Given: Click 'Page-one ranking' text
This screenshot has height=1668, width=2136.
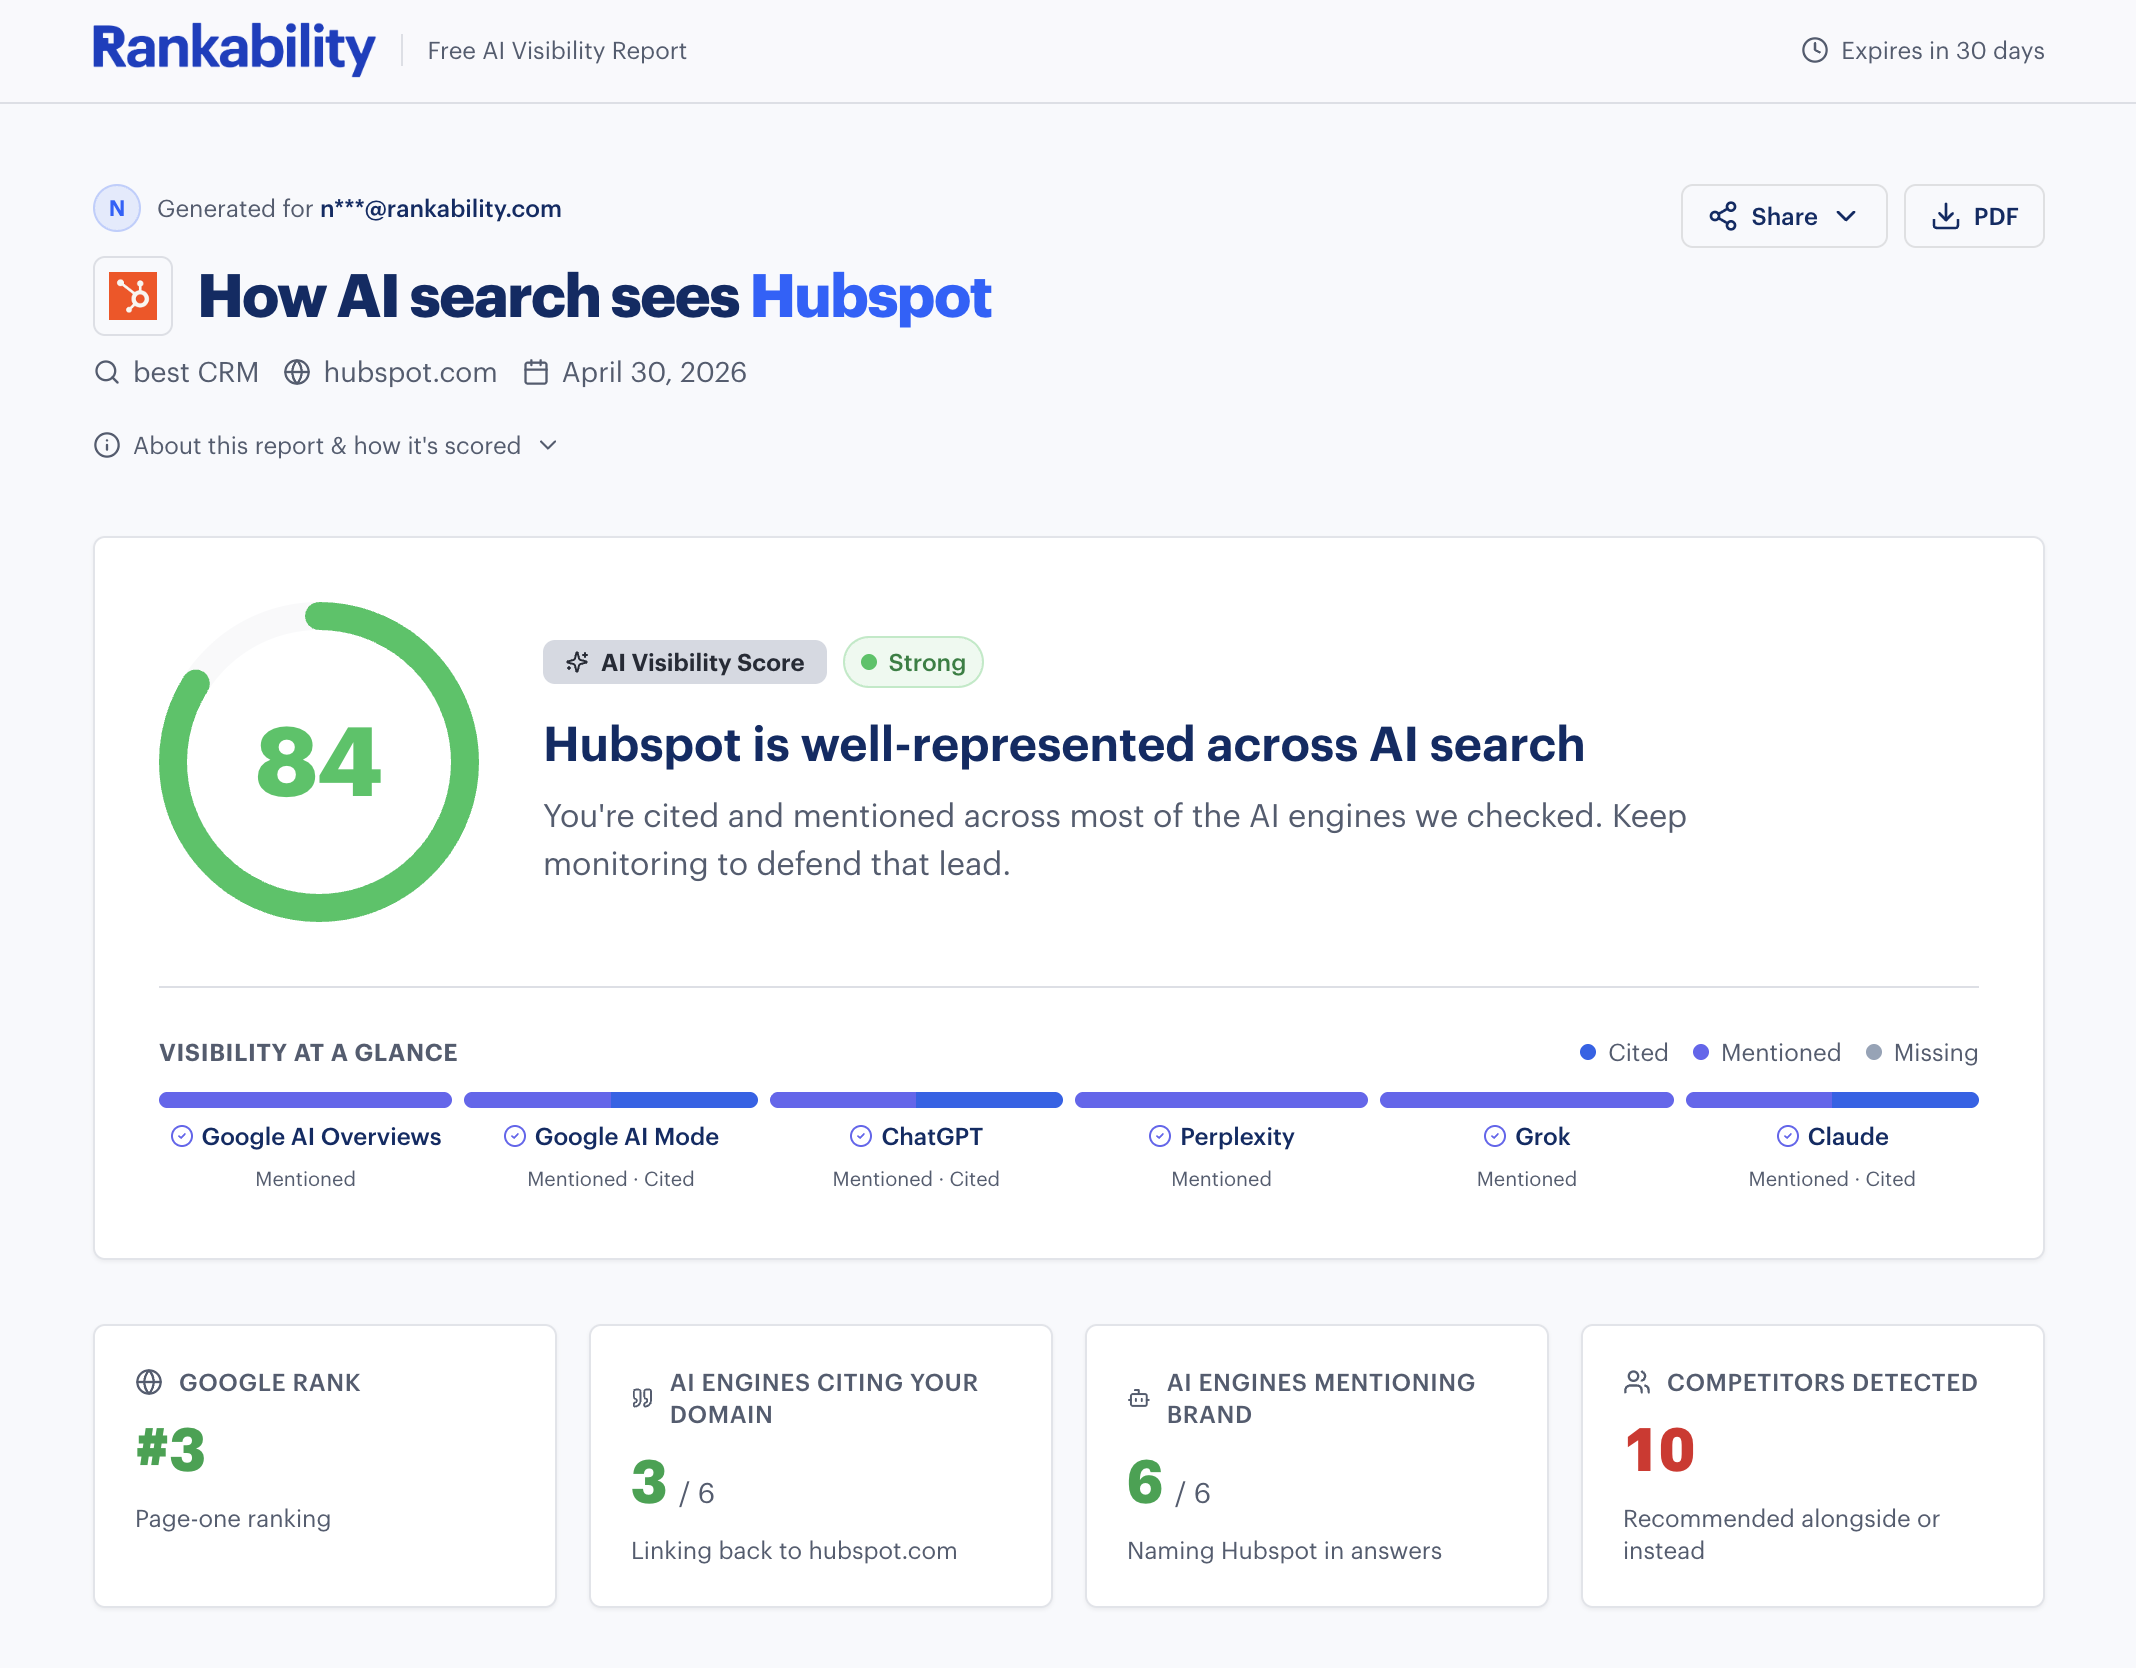Looking at the screenshot, I should [x=233, y=1518].
